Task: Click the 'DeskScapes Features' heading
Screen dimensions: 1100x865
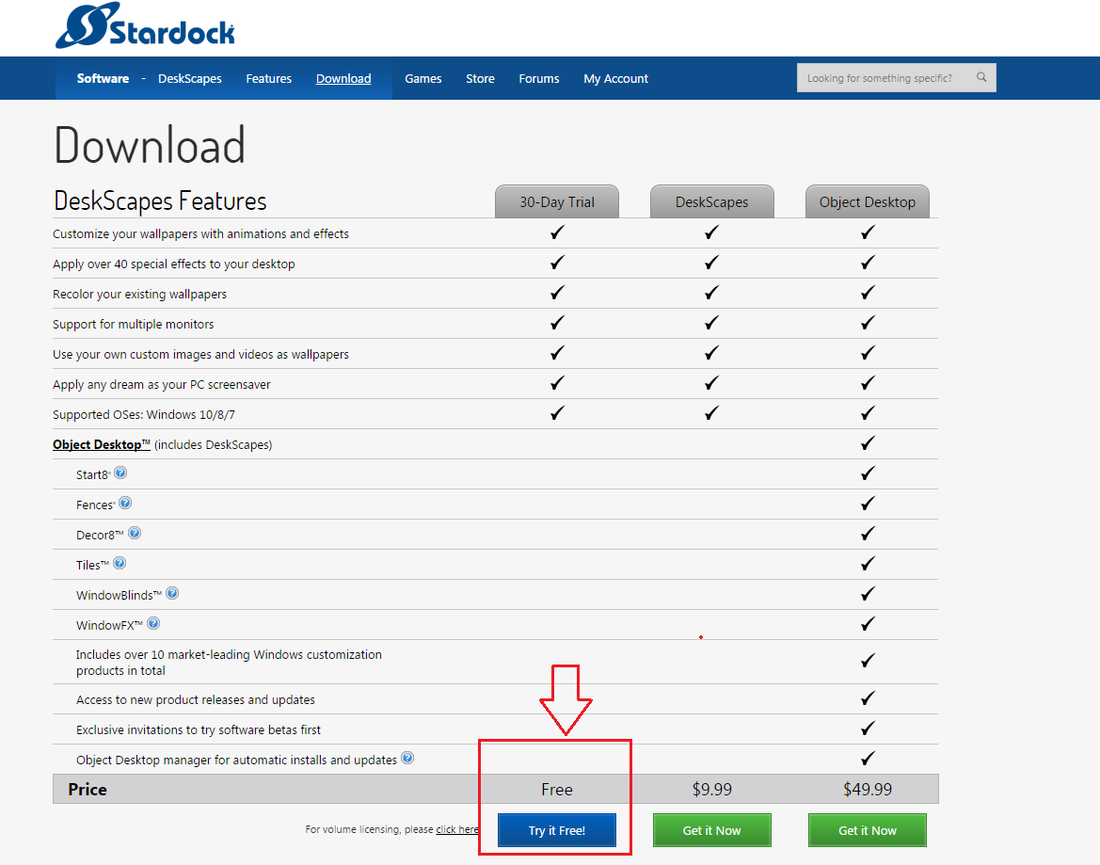Action: pyautogui.click(x=161, y=201)
